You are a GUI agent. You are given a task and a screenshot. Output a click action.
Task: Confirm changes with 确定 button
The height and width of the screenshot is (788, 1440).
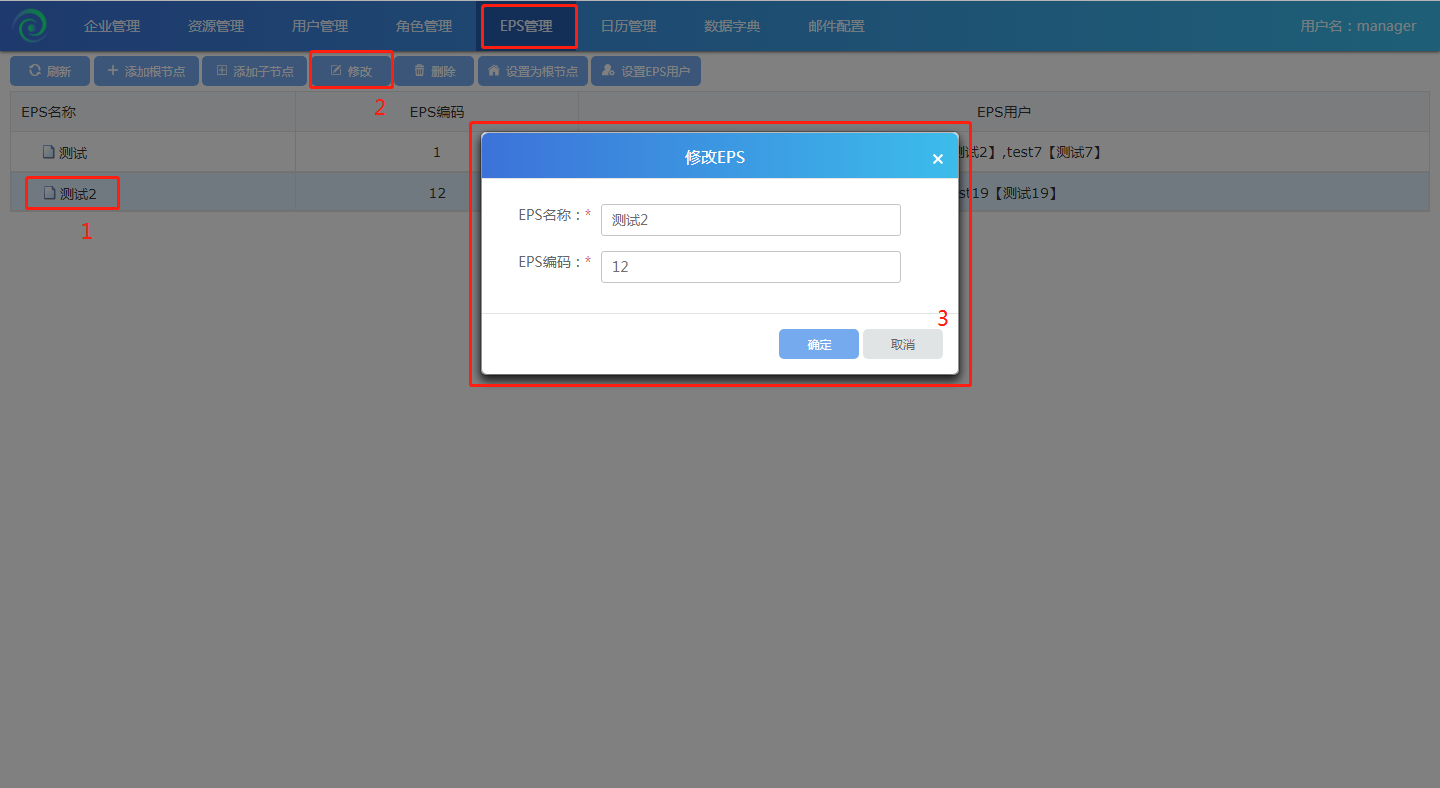point(818,344)
